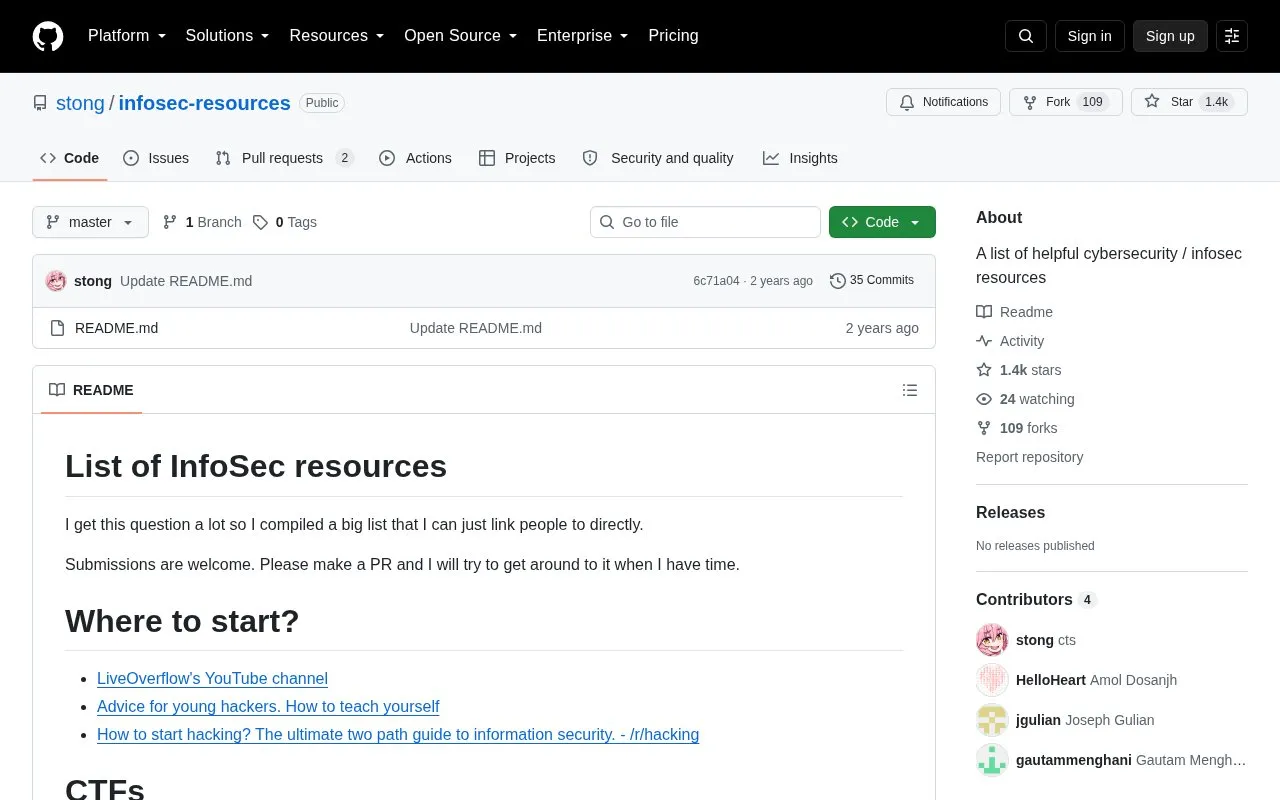This screenshot has height=800, width=1280.
Task: Open HelloHeart contributor avatar
Action: [x=992, y=680]
